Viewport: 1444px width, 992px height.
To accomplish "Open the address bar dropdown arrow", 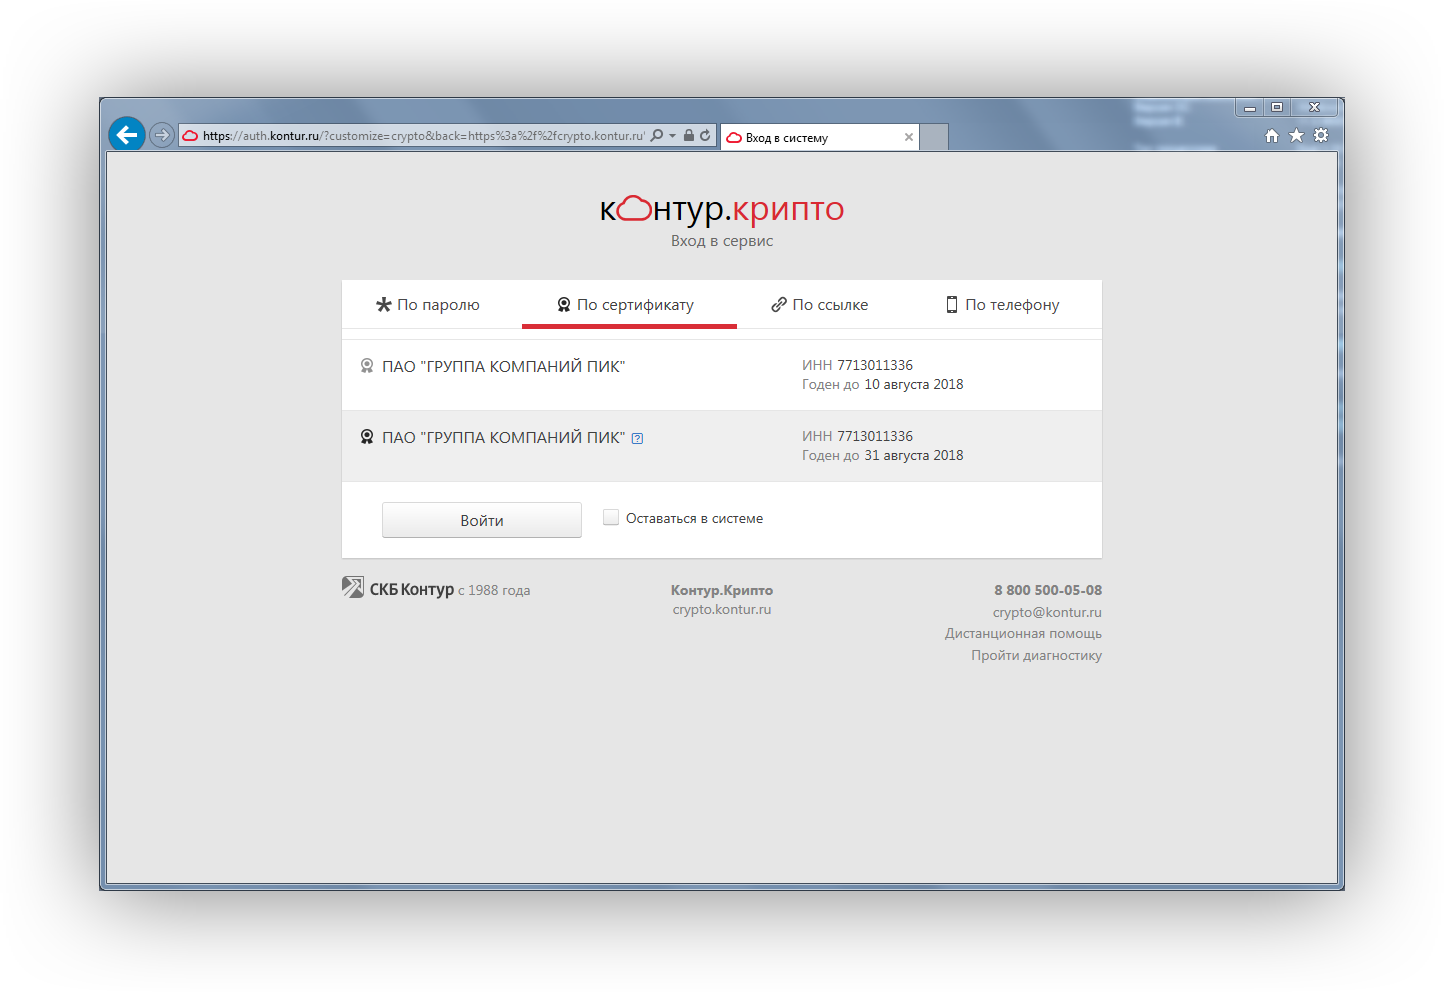I will click(673, 136).
